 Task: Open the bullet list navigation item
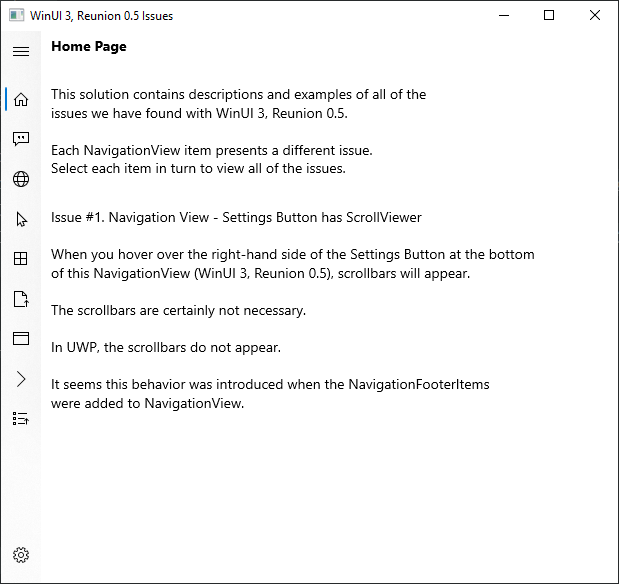point(21,419)
